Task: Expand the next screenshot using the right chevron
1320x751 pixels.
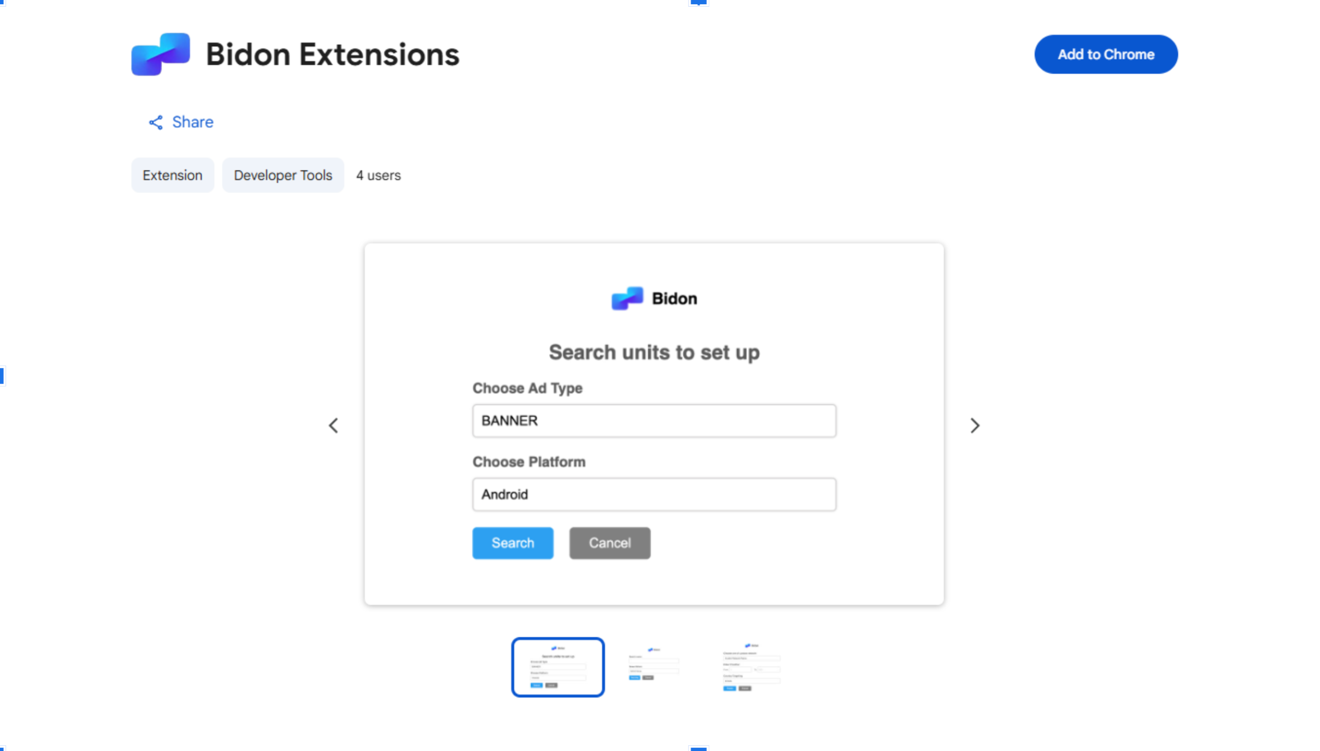Action: [x=975, y=425]
